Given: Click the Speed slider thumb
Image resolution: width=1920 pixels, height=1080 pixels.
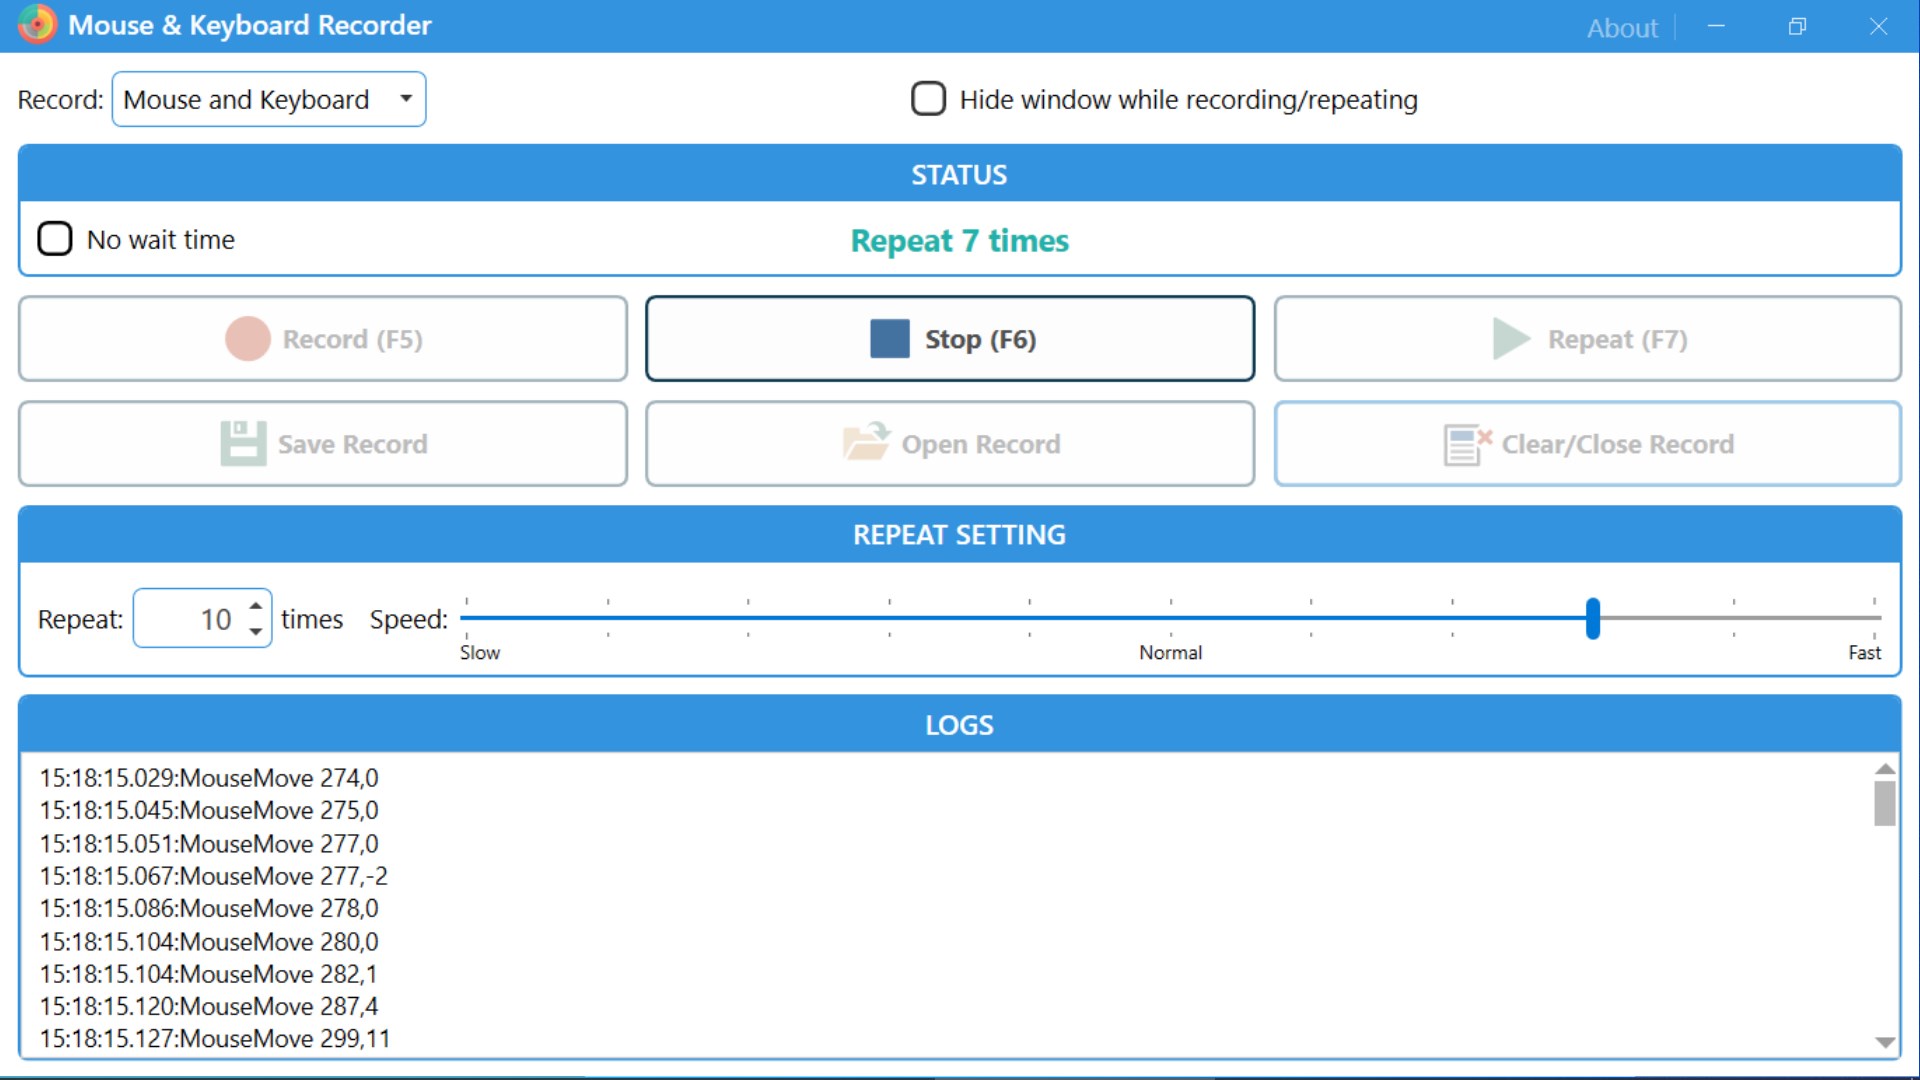Looking at the screenshot, I should tap(1592, 618).
